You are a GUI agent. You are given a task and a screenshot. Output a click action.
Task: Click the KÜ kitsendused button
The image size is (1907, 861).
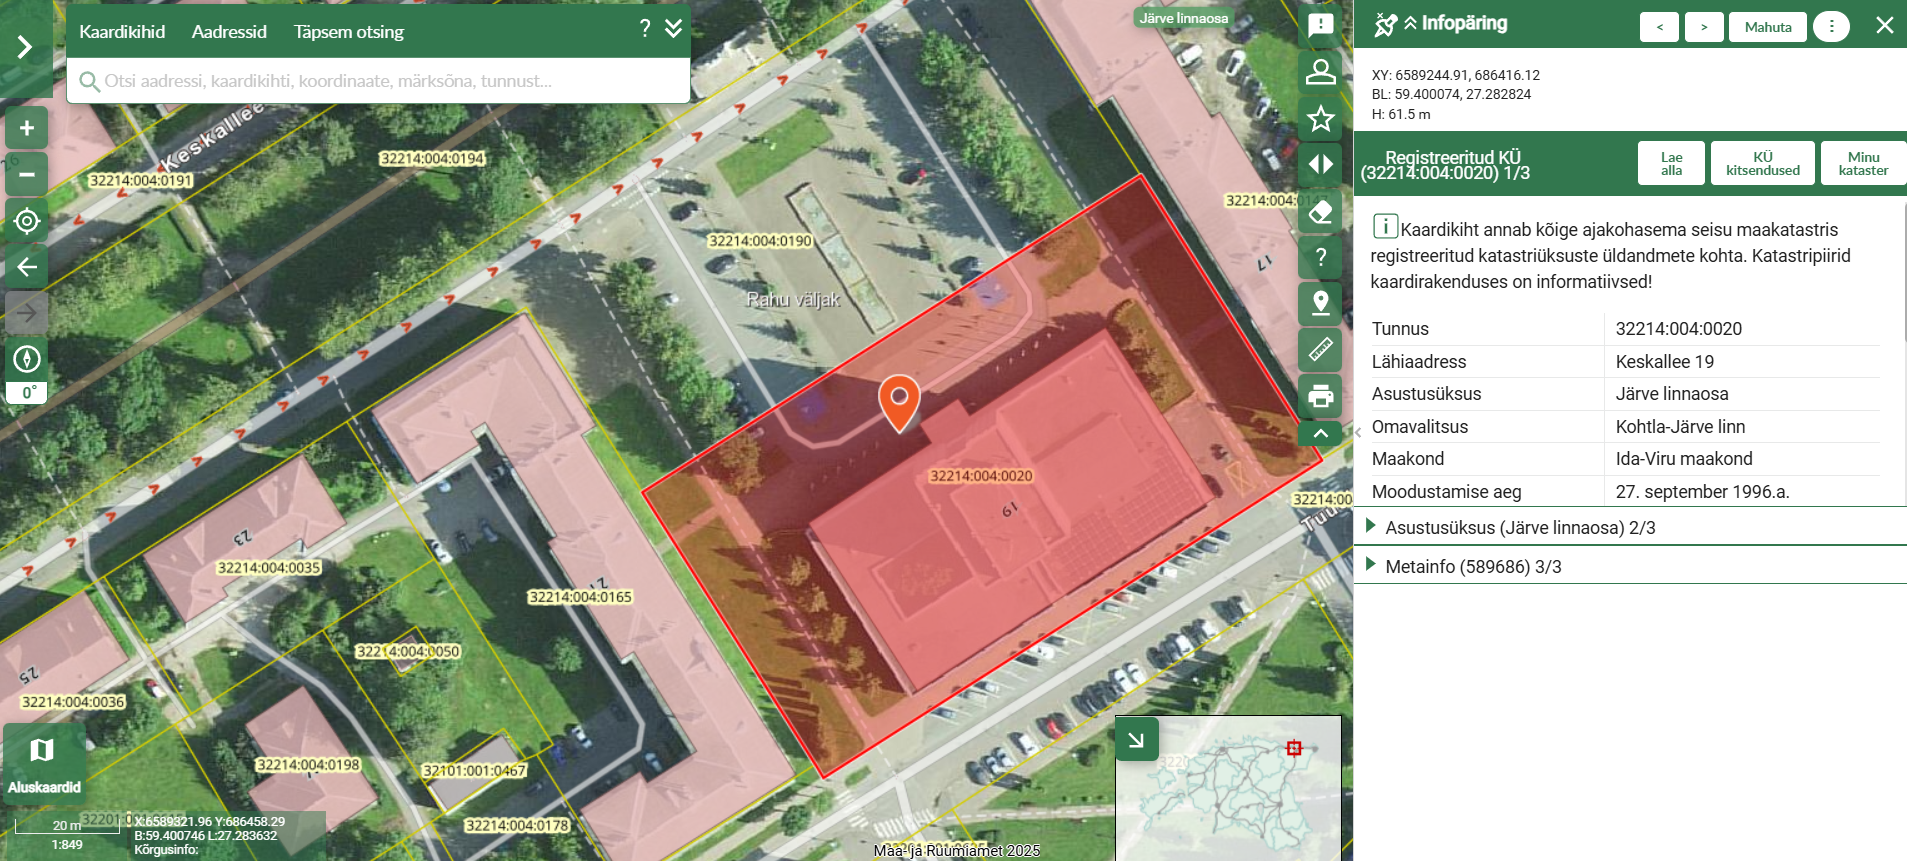point(1762,164)
